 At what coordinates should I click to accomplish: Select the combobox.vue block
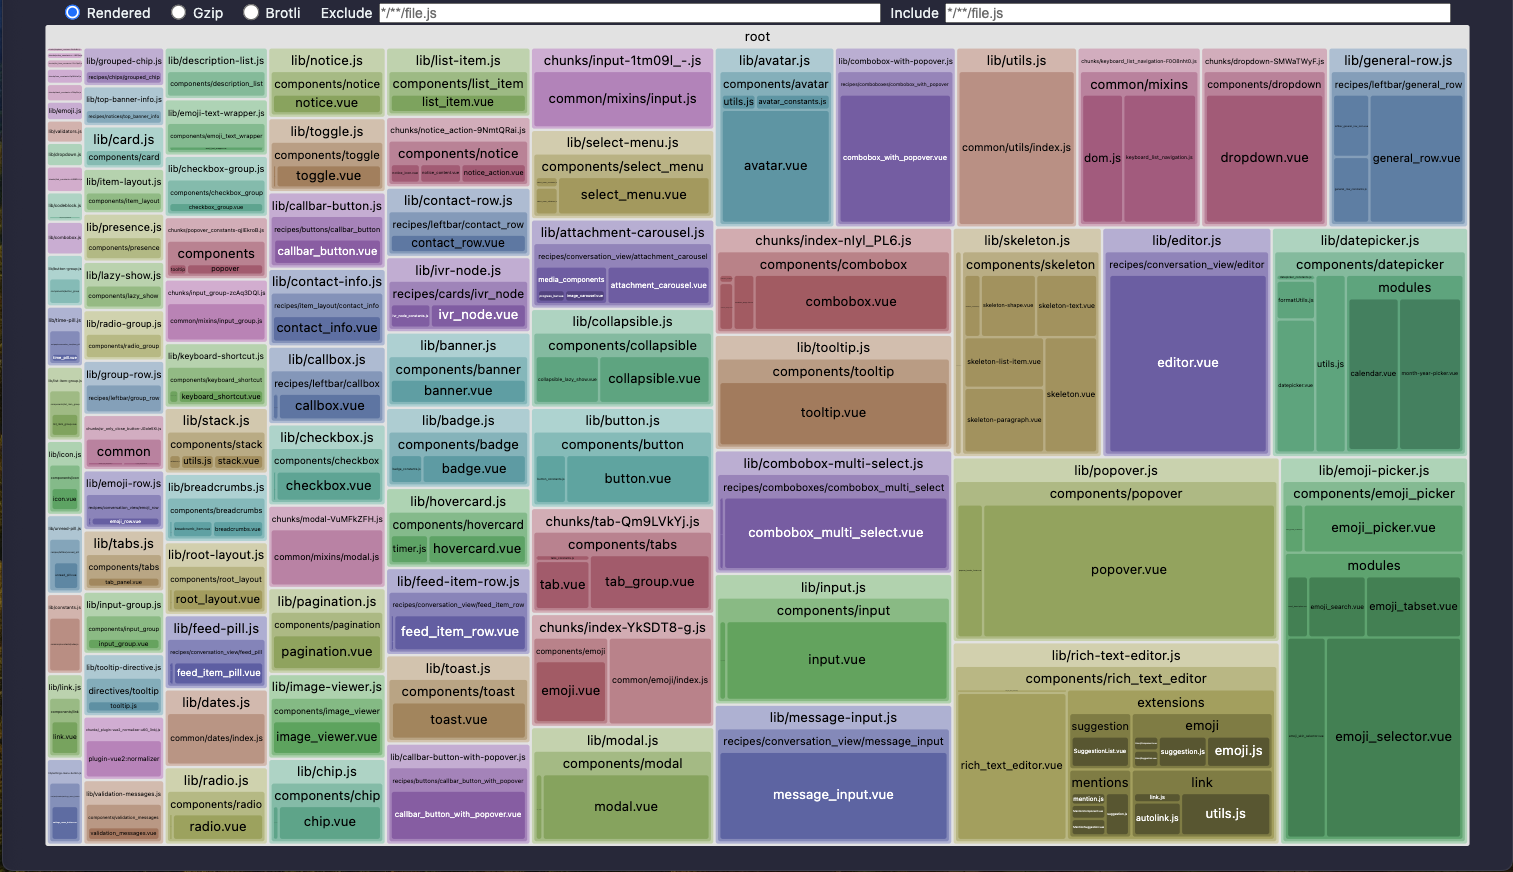point(851,302)
